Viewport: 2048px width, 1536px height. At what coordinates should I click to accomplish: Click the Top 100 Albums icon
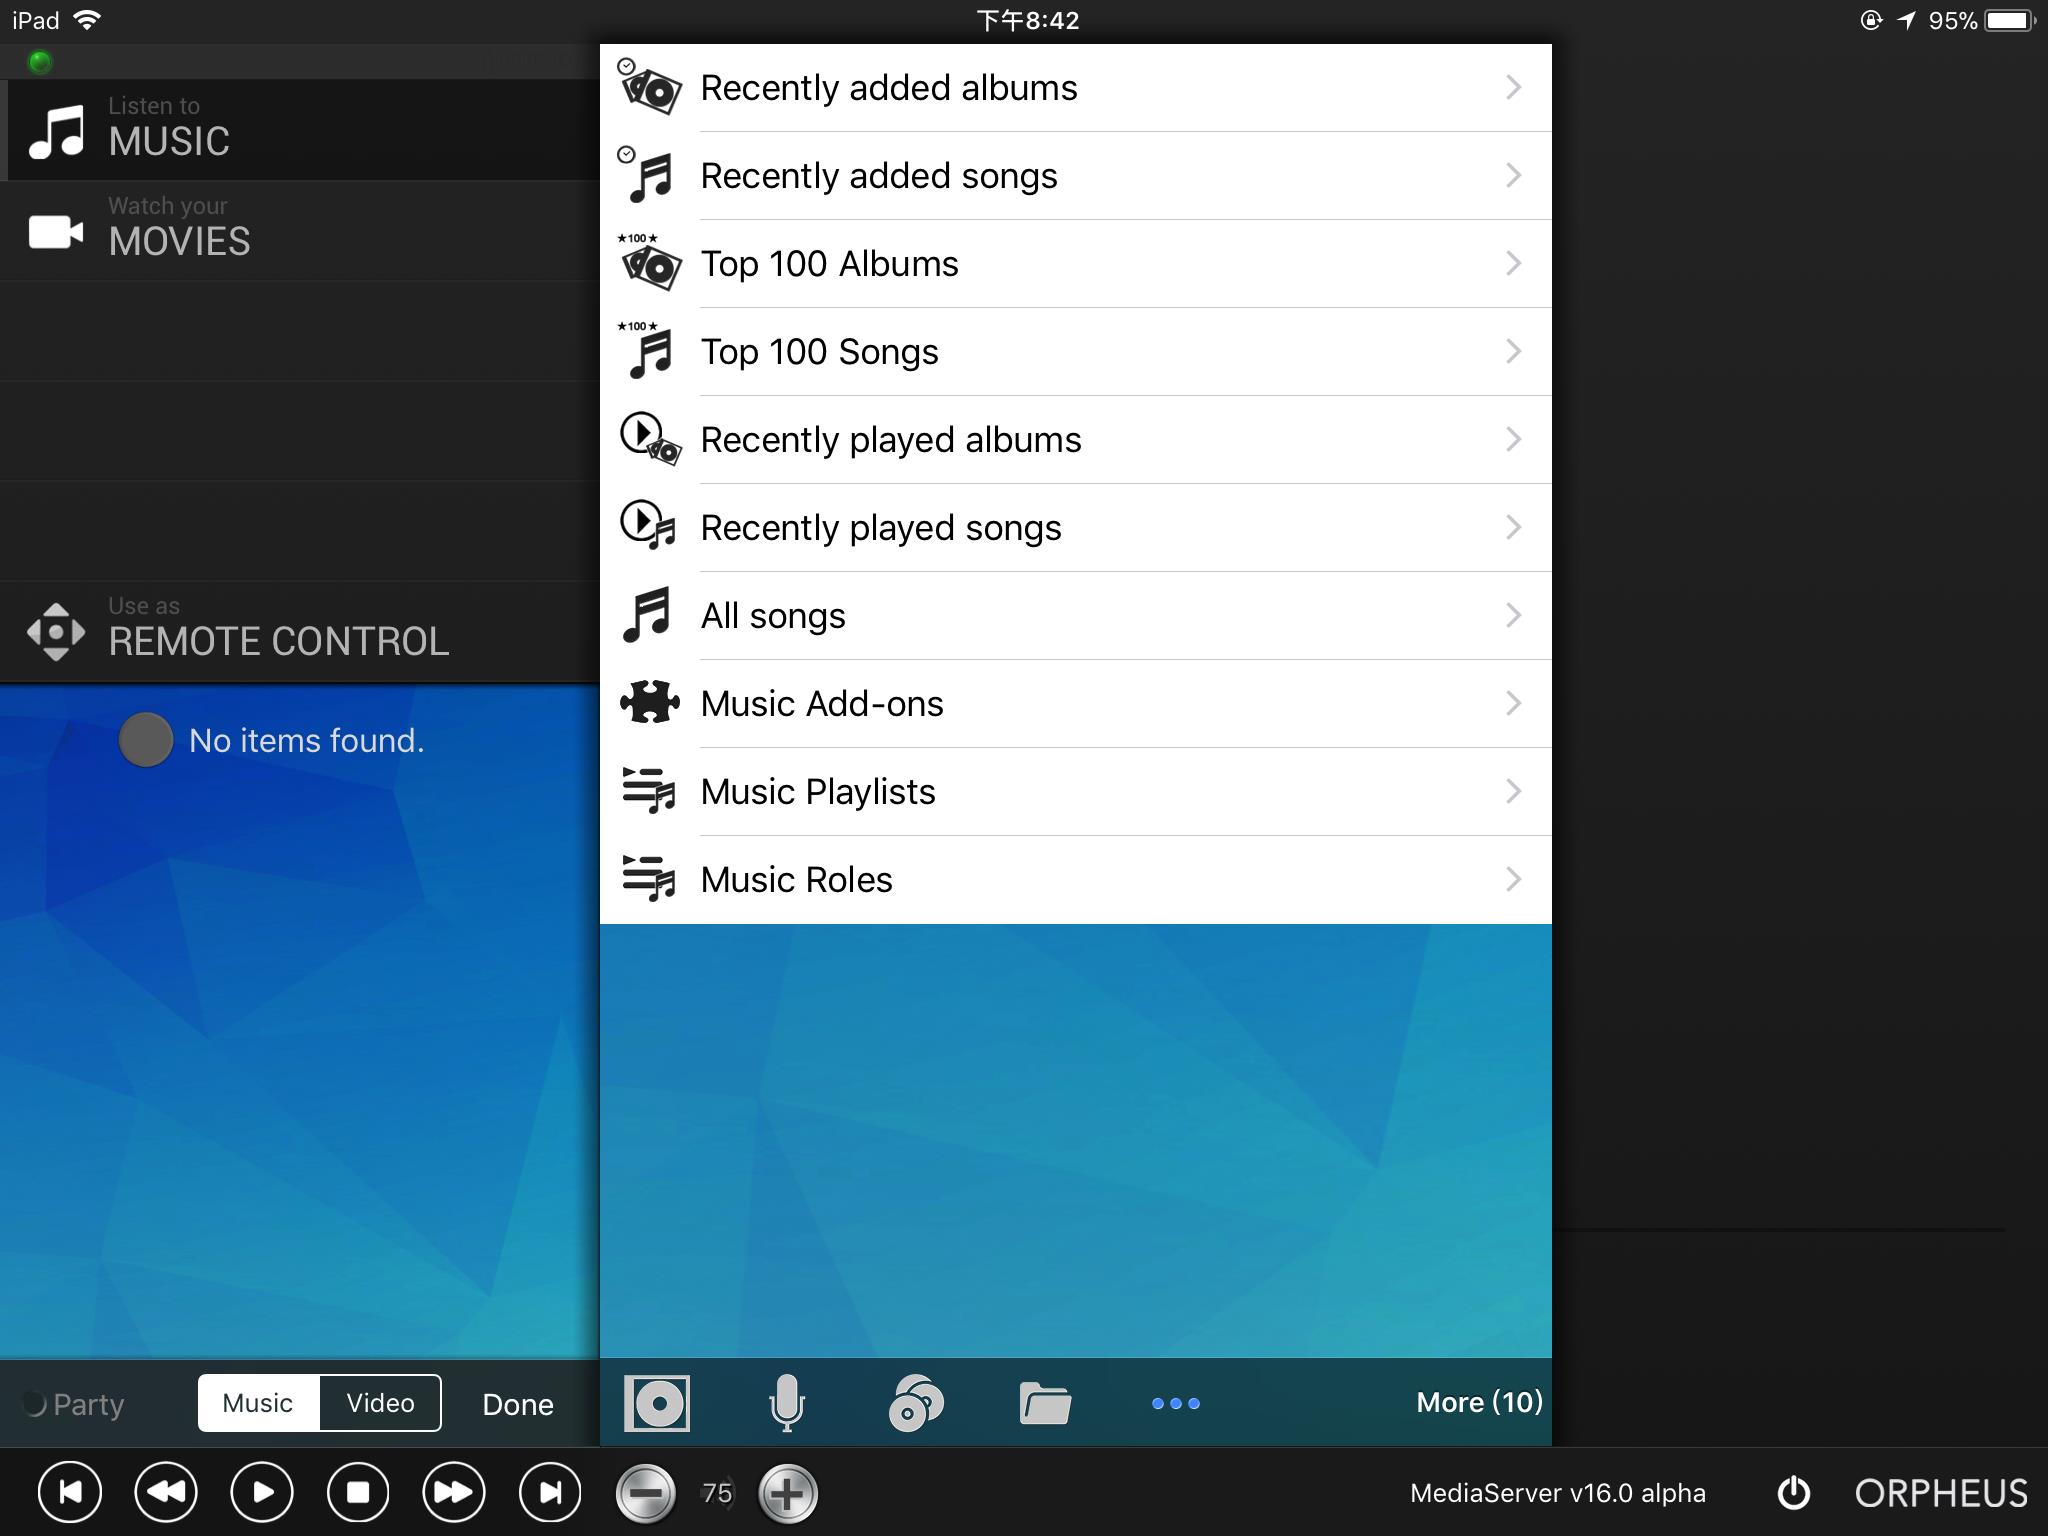click(x=649, y=264)
